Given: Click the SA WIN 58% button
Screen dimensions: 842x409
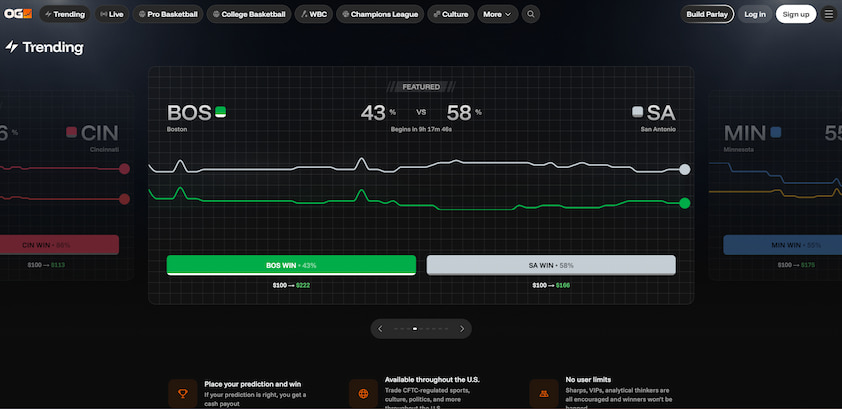Looking at the screenshot, I should pyautogui.click(x=551, y=265).
